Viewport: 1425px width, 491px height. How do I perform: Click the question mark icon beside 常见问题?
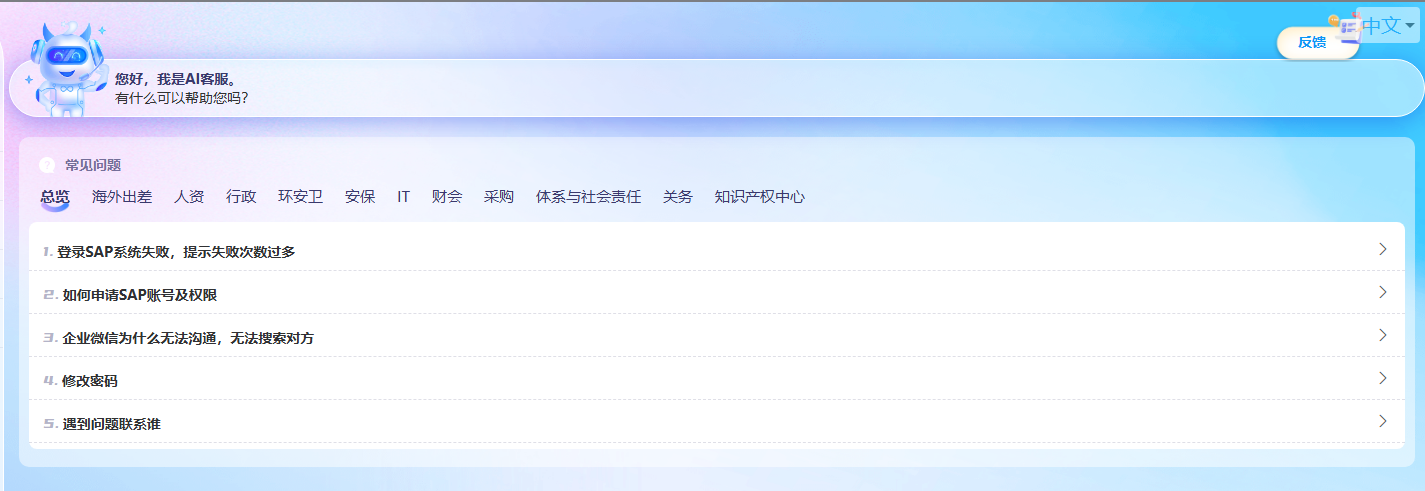(47, 165)
